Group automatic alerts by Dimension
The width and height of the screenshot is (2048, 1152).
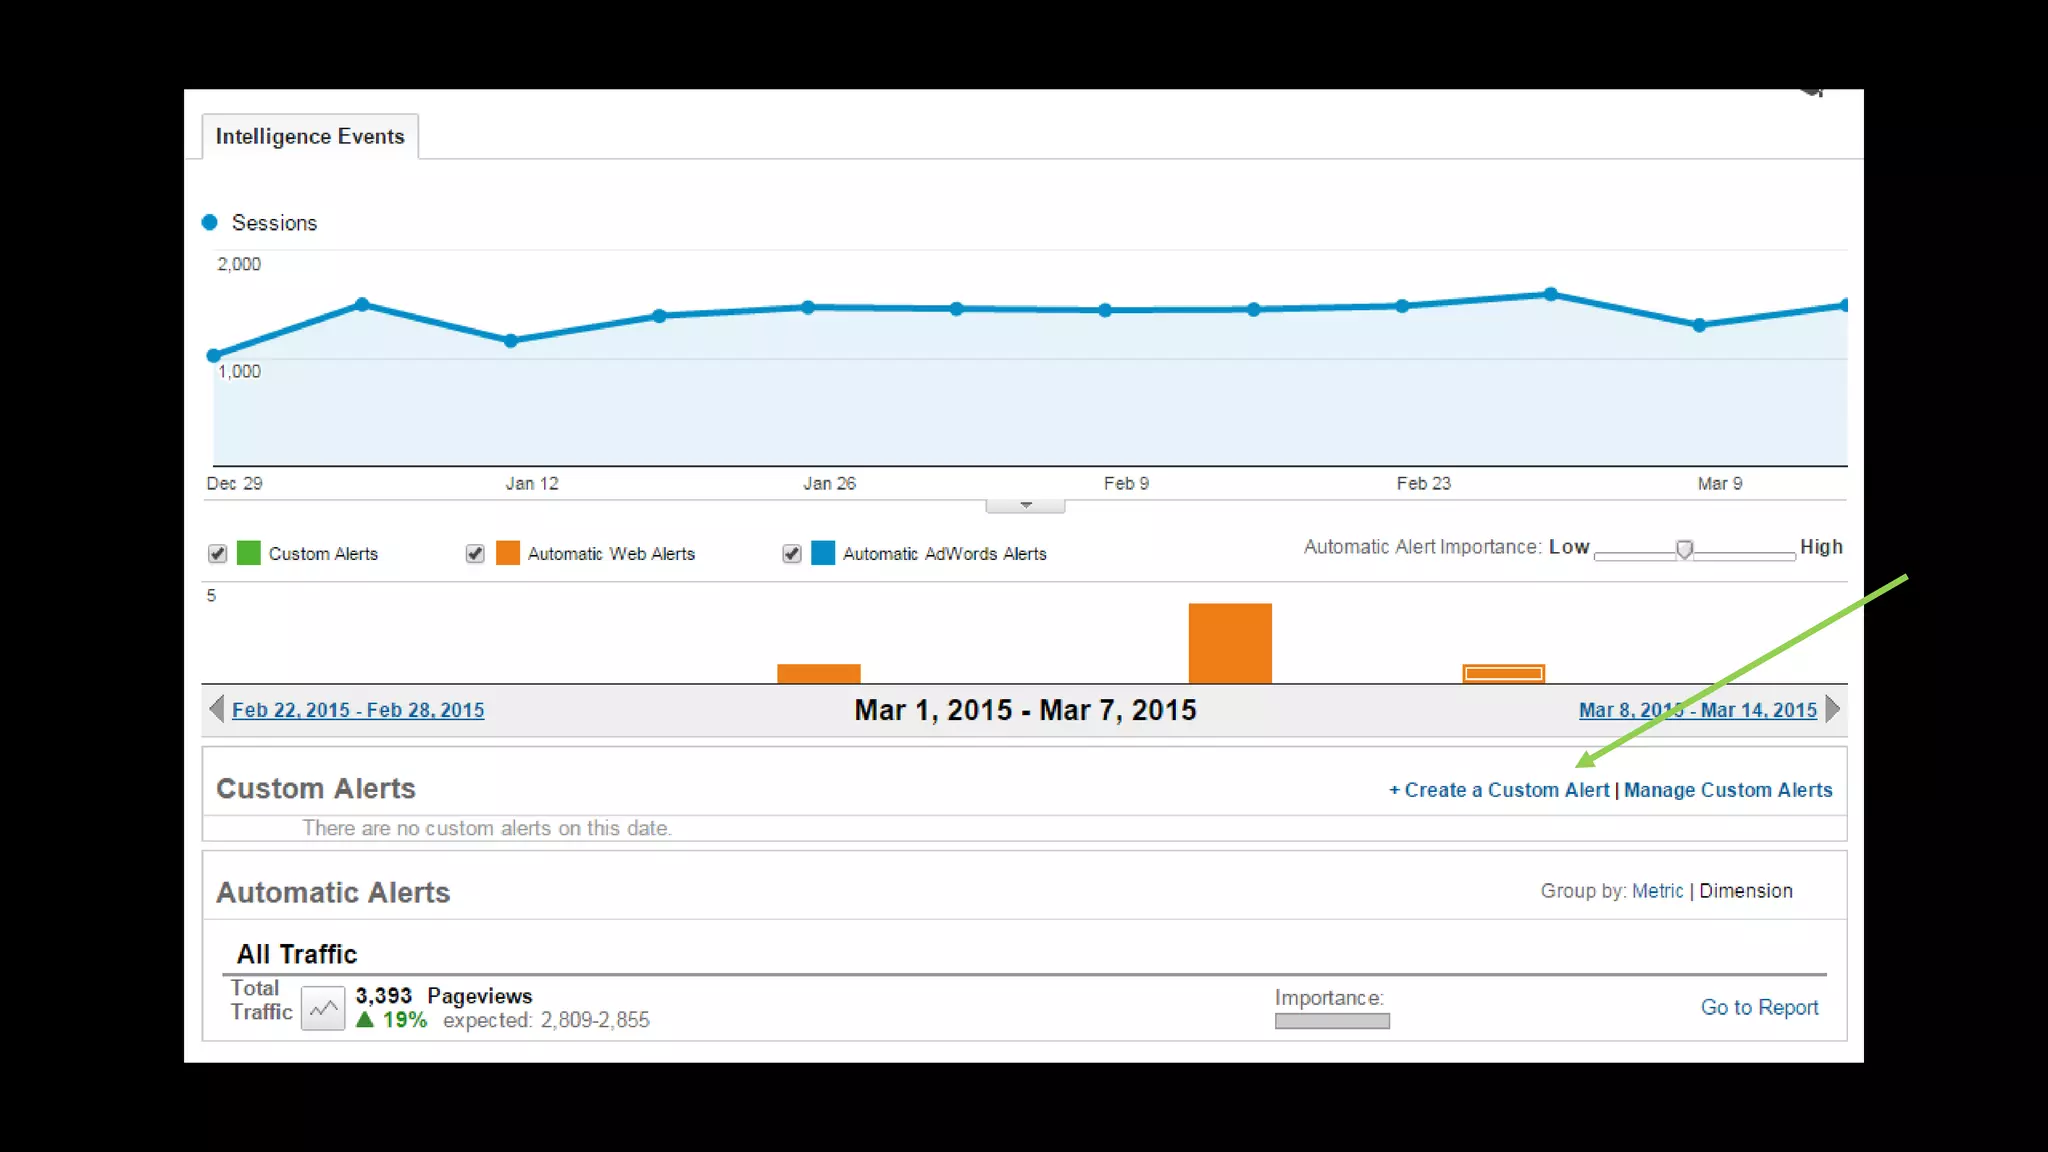point(1745,891)
